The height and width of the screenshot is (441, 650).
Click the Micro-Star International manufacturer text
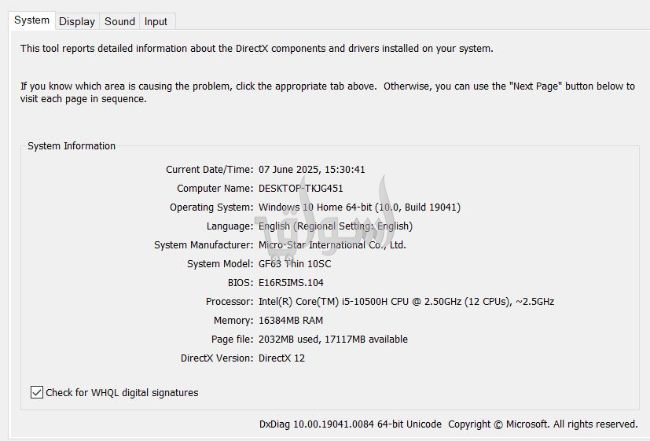(x=332, y=245)
